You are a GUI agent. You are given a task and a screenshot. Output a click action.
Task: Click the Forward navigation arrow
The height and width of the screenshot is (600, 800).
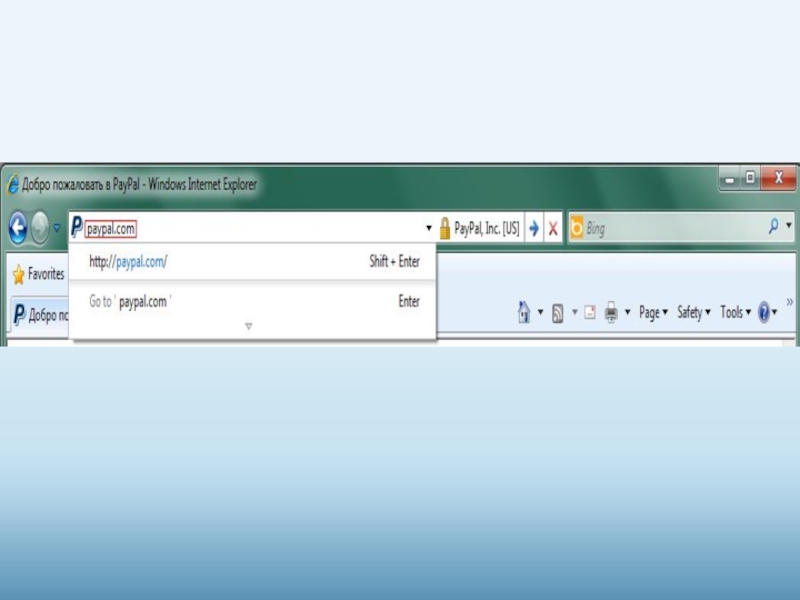point(40,228)
